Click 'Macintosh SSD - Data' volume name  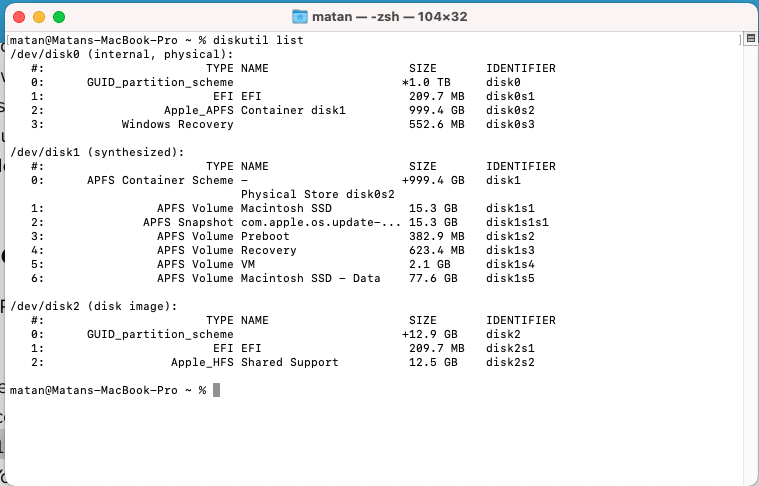pos(311,278)
